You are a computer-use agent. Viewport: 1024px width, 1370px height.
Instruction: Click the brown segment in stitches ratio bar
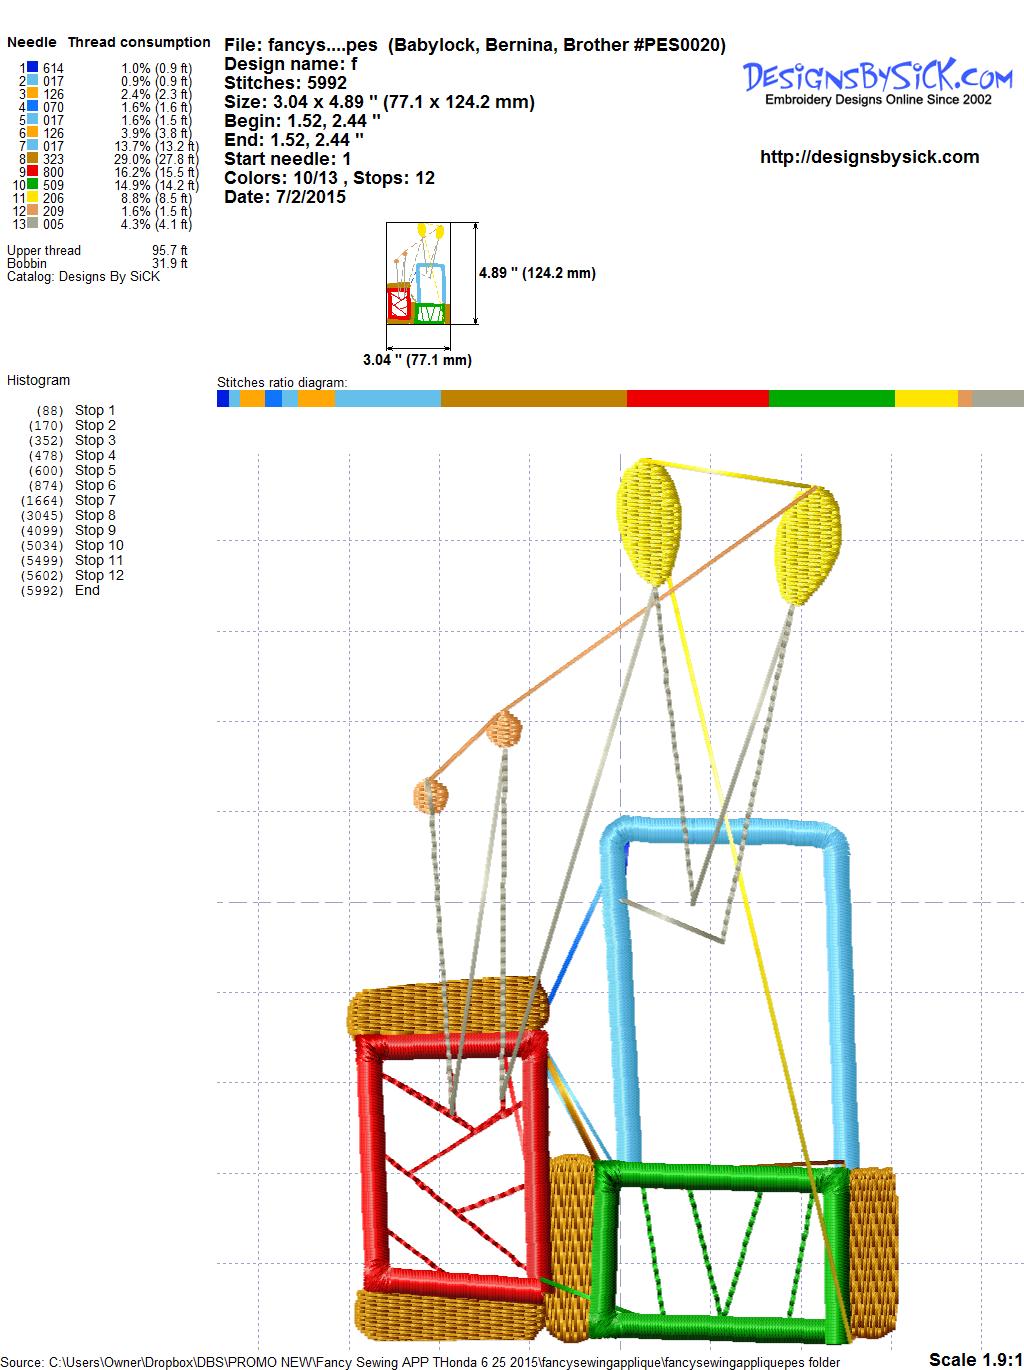[533, 399]
